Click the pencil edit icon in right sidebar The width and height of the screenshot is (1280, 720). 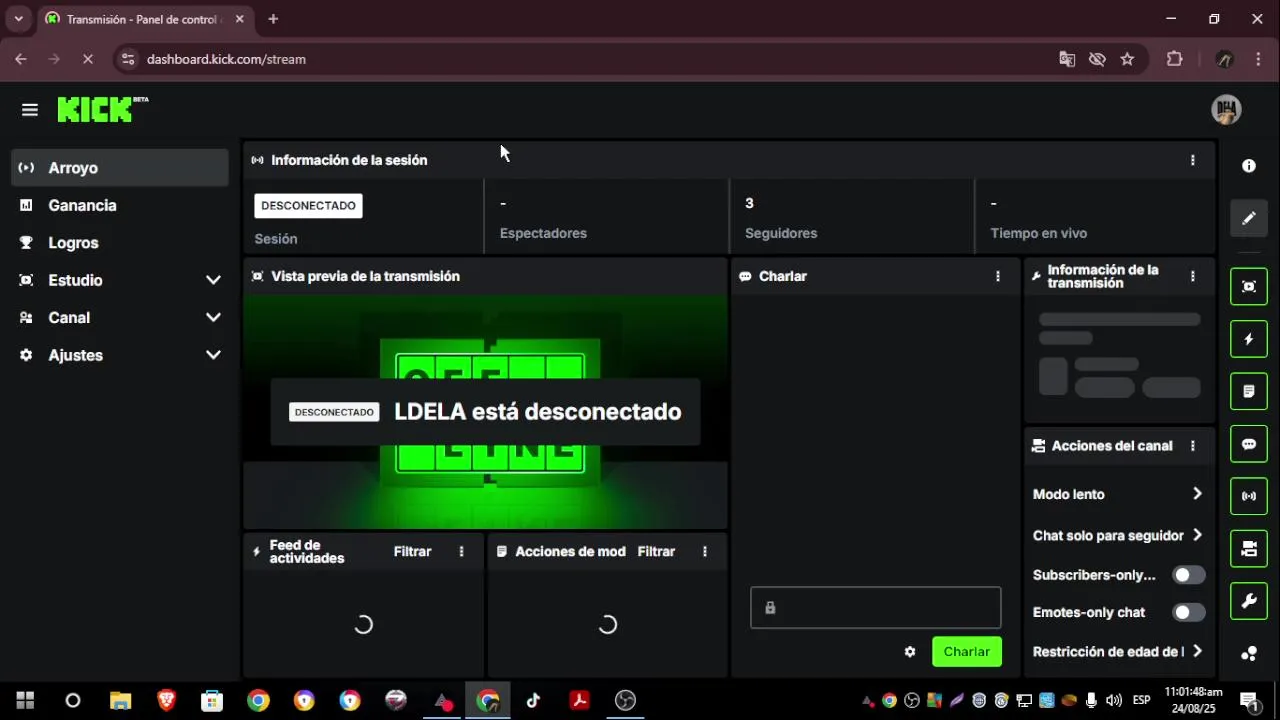coord(1249,218)
